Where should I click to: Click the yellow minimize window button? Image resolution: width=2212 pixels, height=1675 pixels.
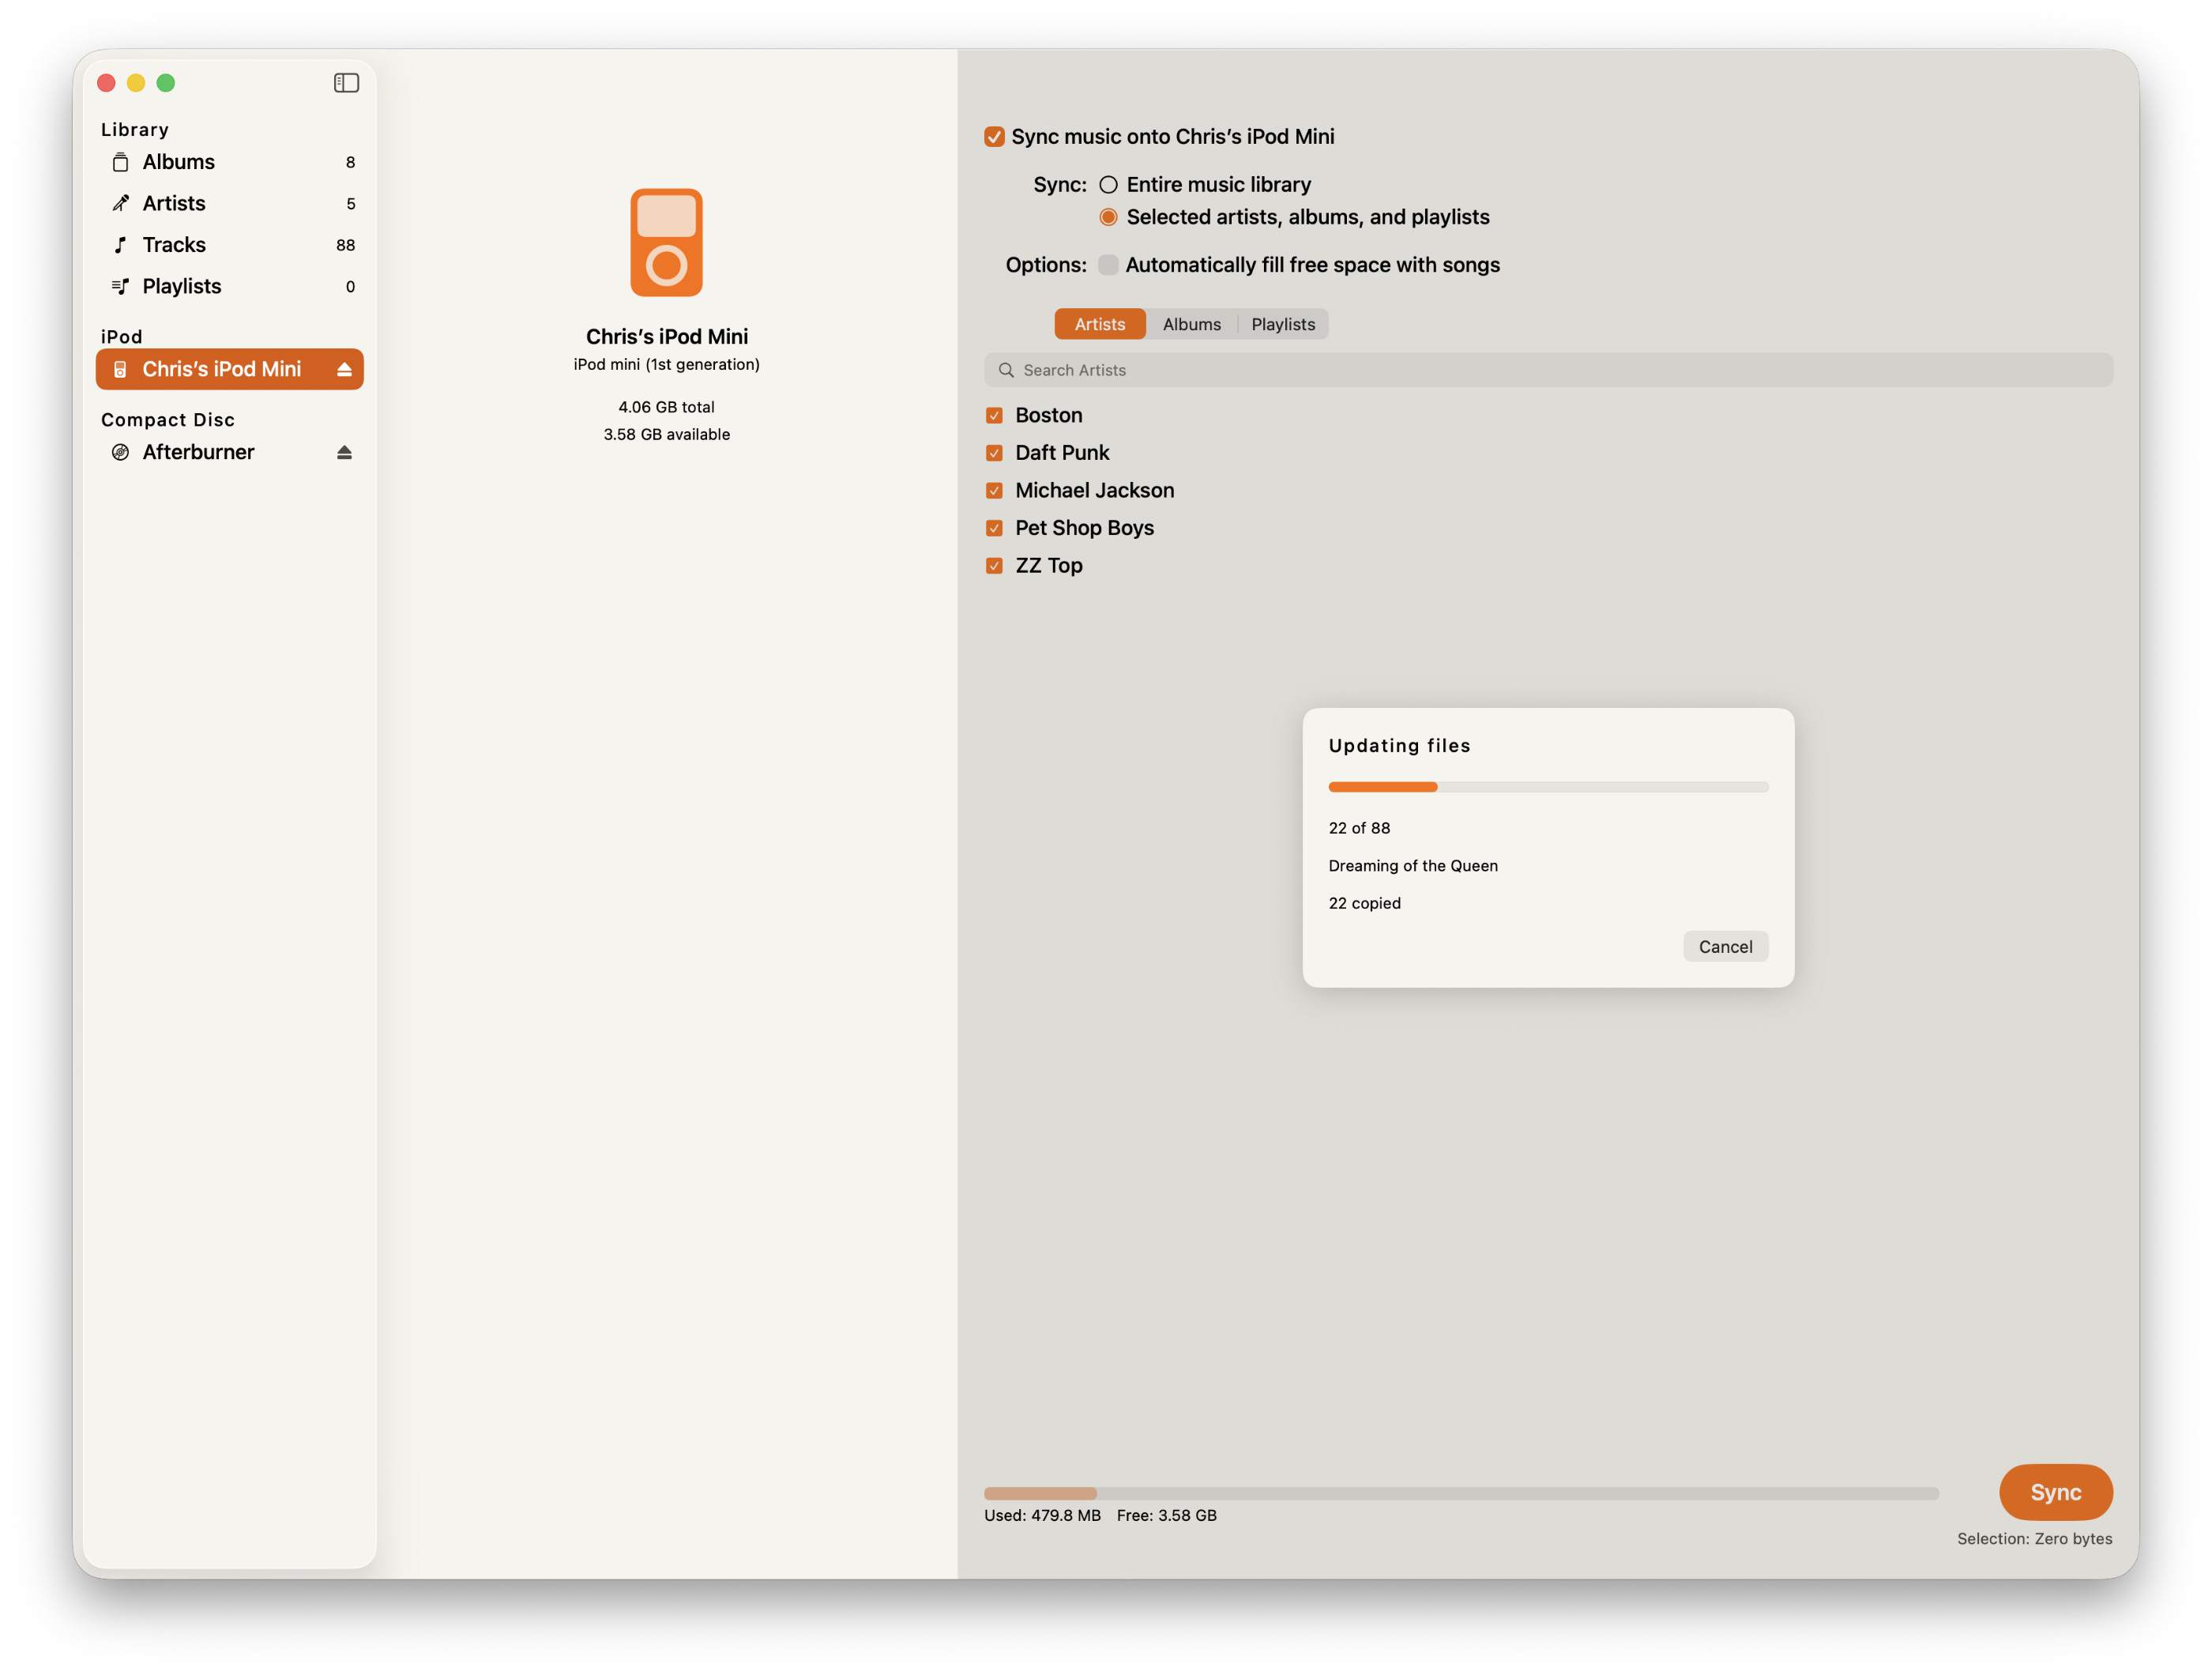pyautogui.click(x=136, y=83)
